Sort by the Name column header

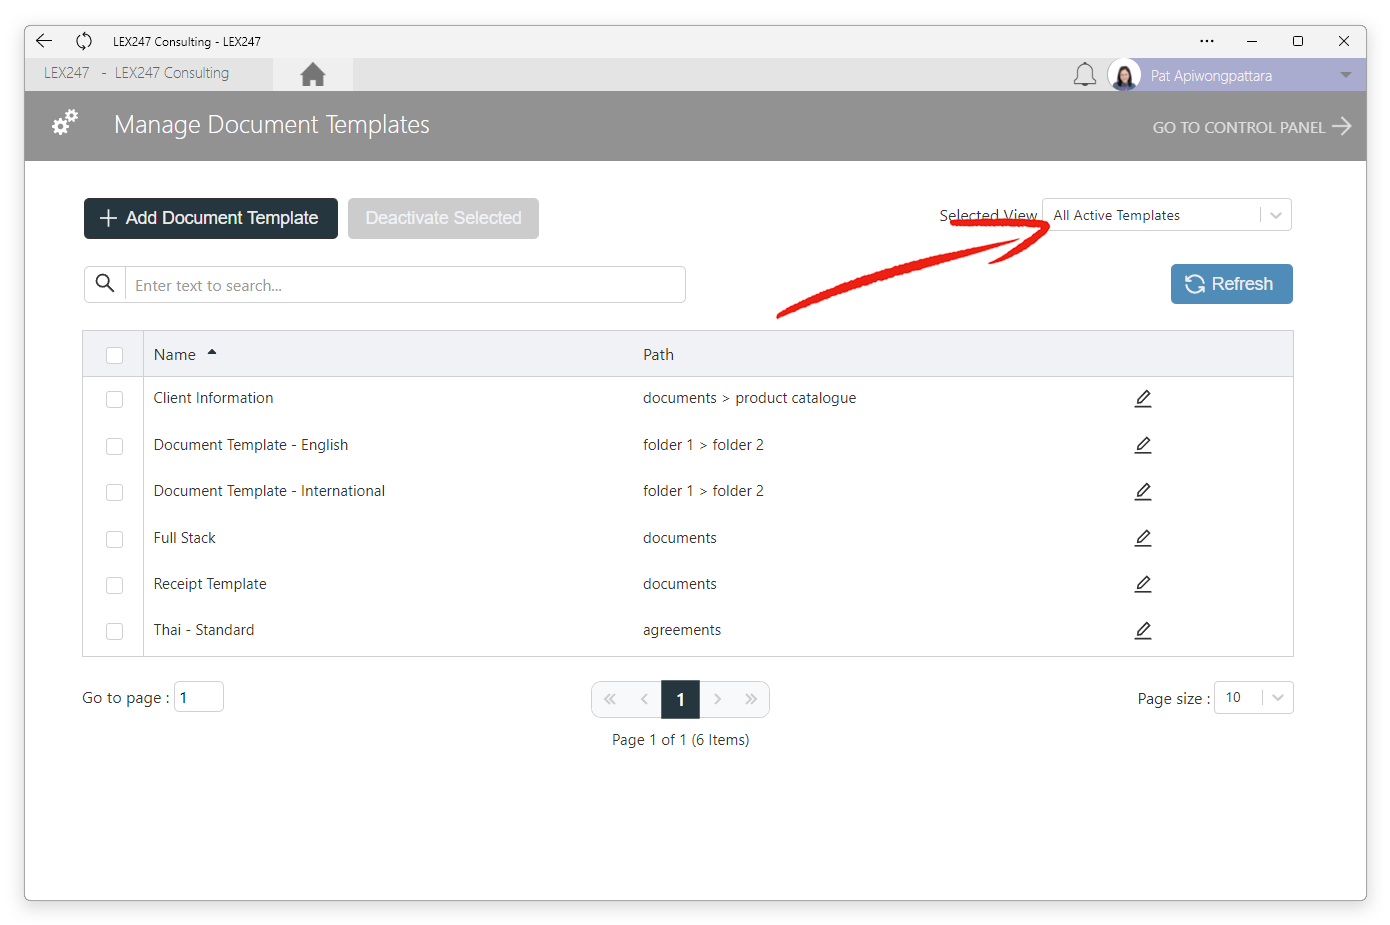(x=176, y=355)
